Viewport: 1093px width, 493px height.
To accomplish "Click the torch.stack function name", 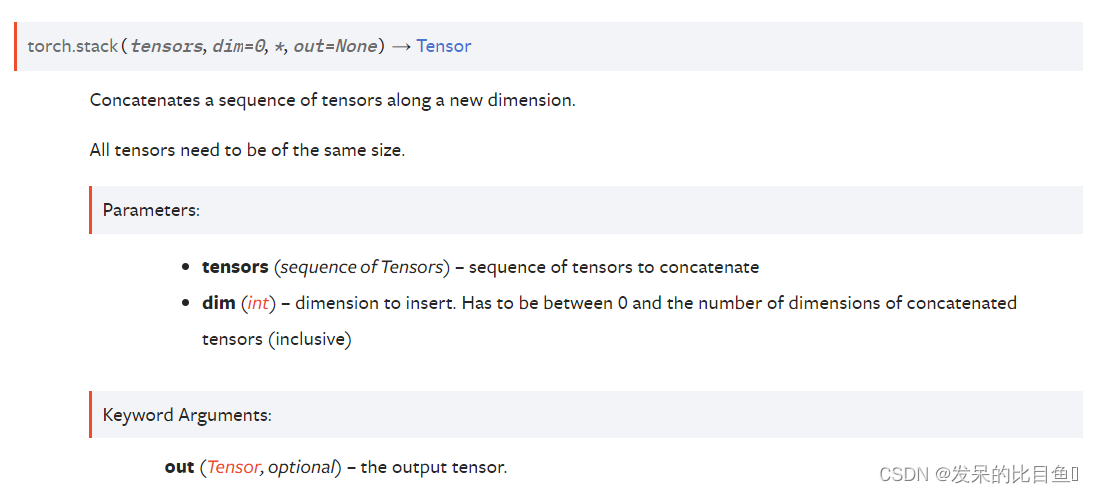I will coord(72,47).
